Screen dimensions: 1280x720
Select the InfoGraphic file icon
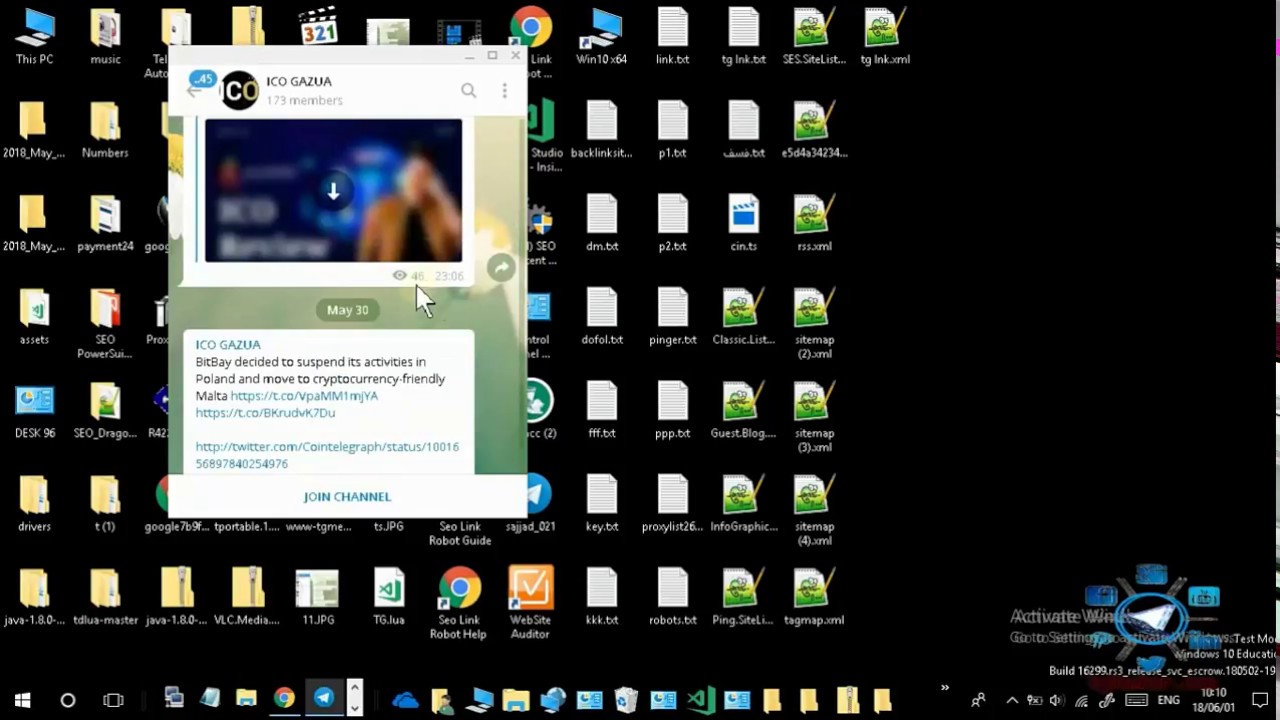click(x=743, y=505)
